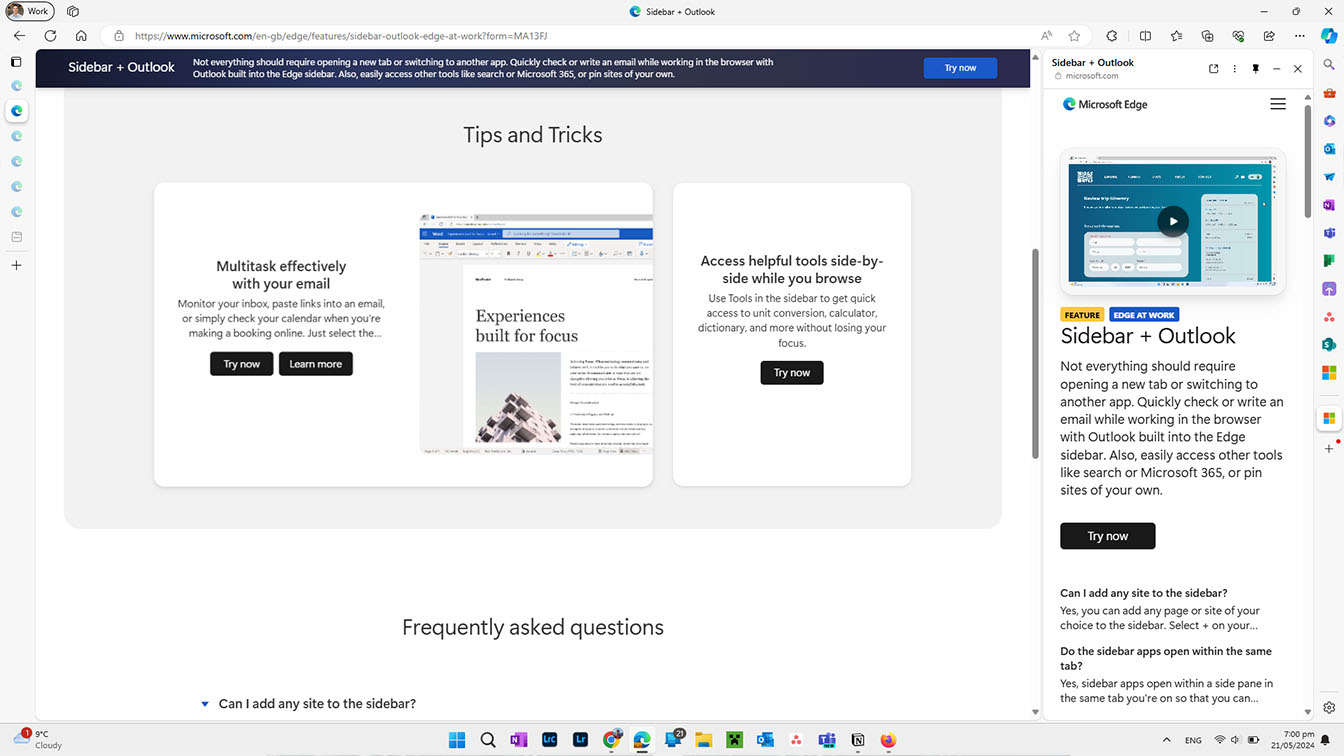Viewport: 1344px width, 756px height.
Task: Open Notion from the taskbar
Action: click(857, 740)
